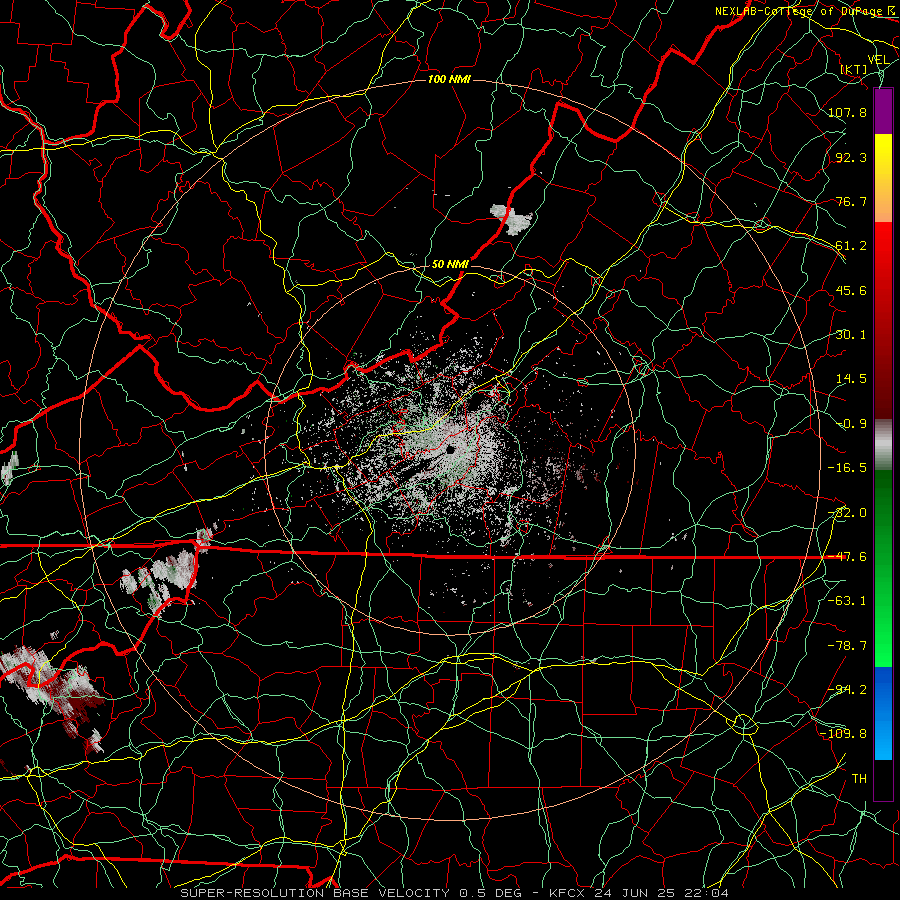Viewport: 900px width, 900px height.
Task: Select the -63.1 scale value
Action: pyautogui.click(x=847, y=601)
